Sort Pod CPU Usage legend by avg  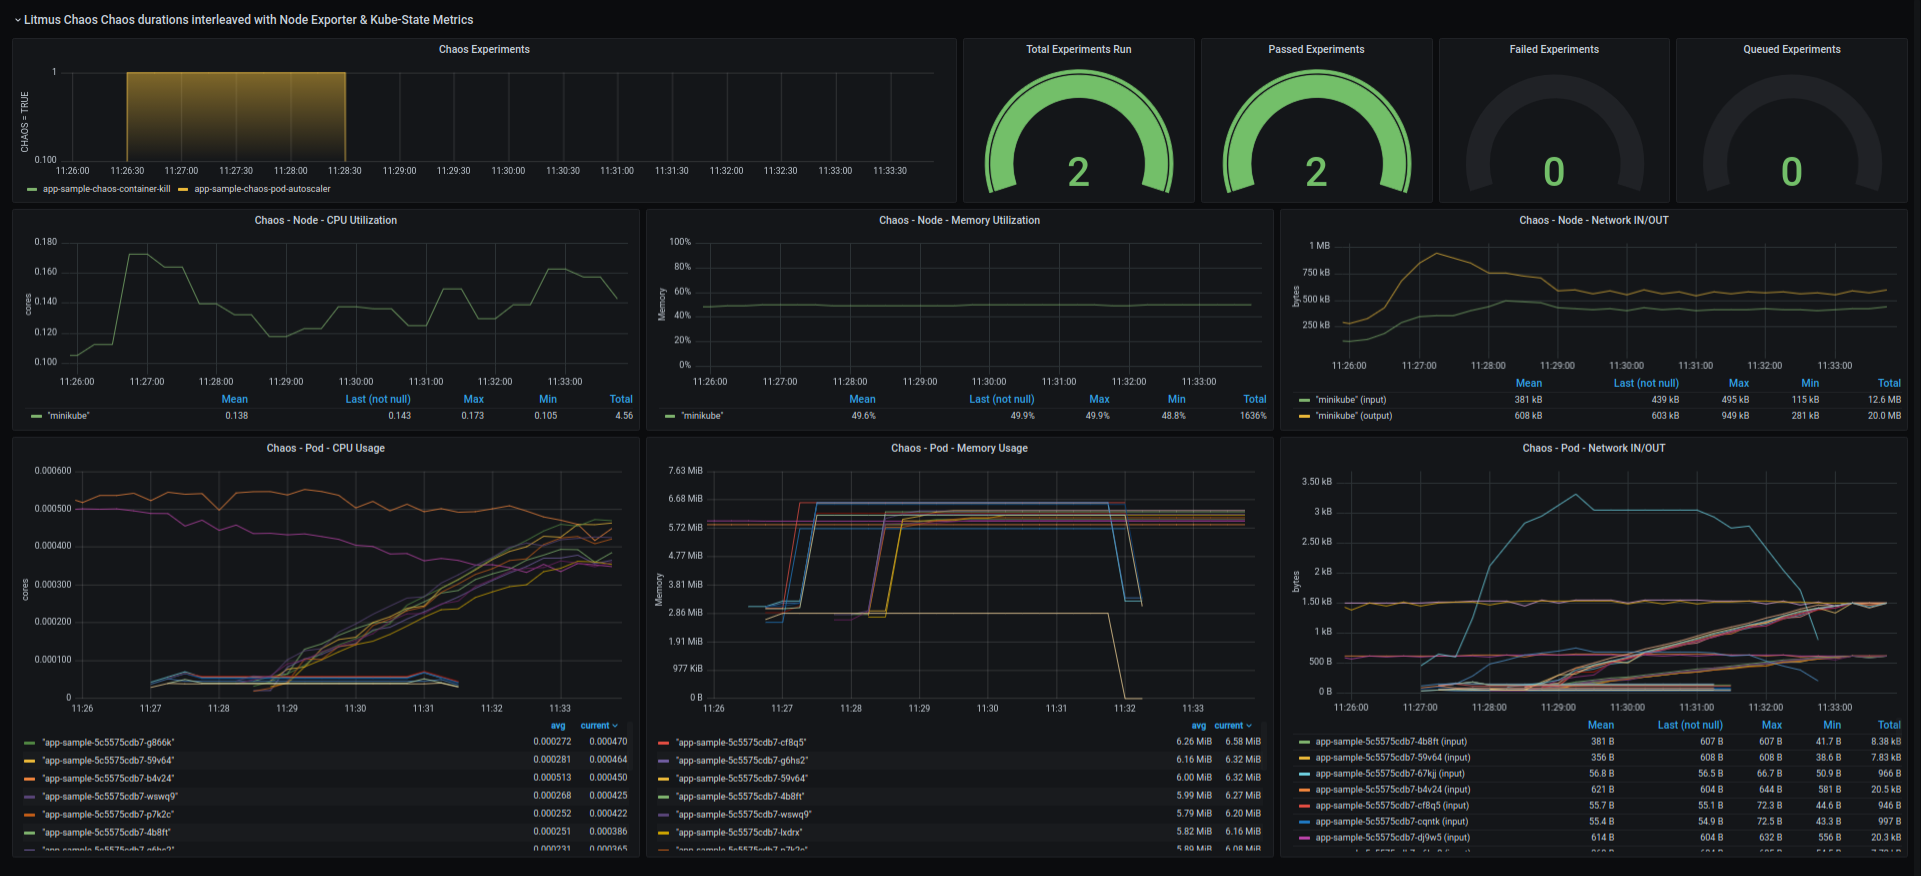[558, 726]
